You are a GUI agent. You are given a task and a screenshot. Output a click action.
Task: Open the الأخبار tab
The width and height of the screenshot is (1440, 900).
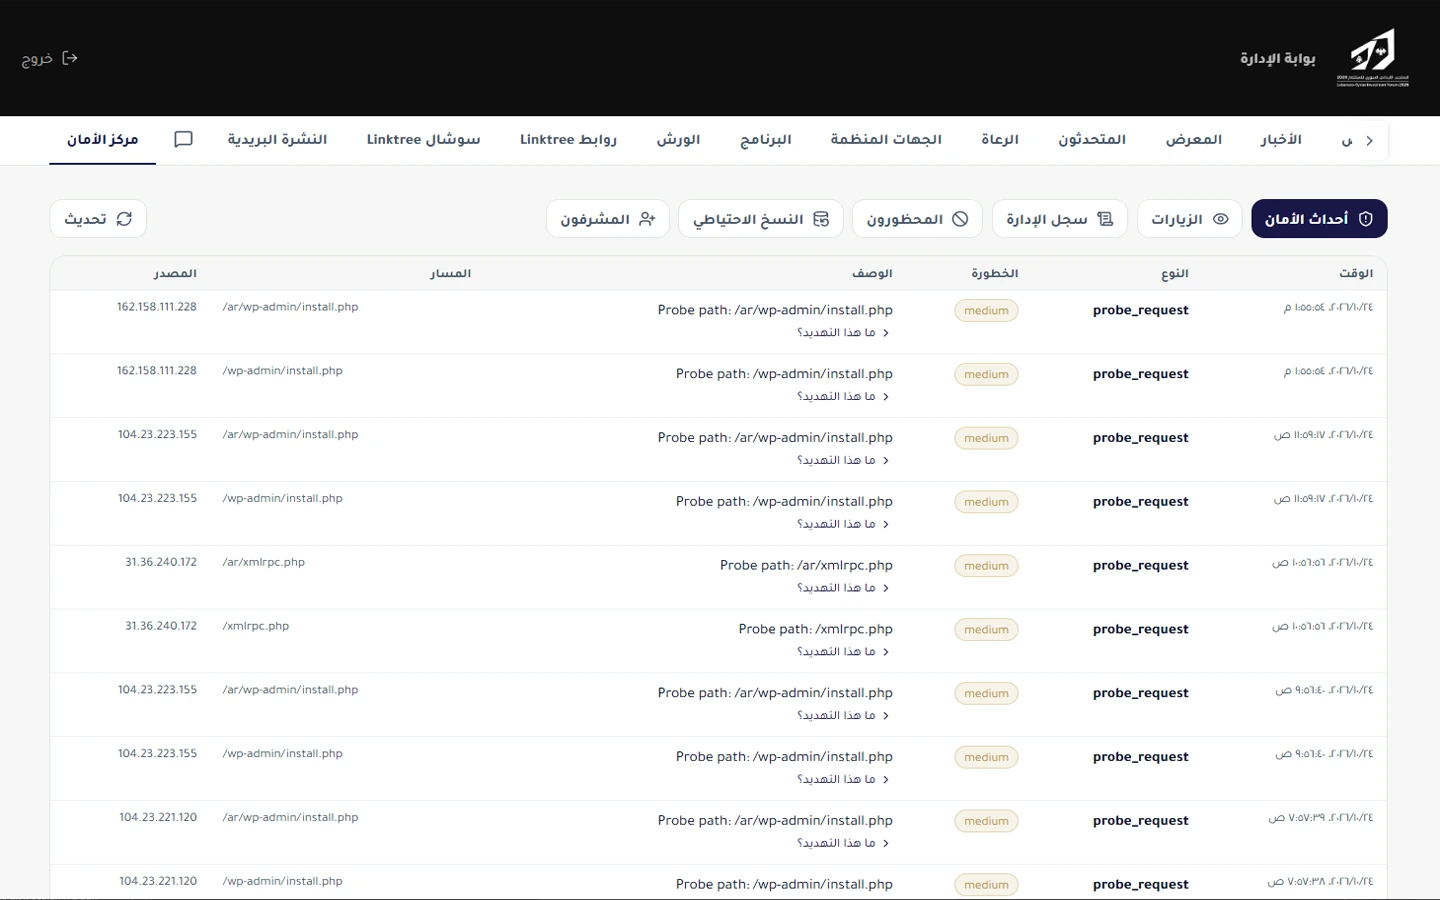(x=1281, y=139)
